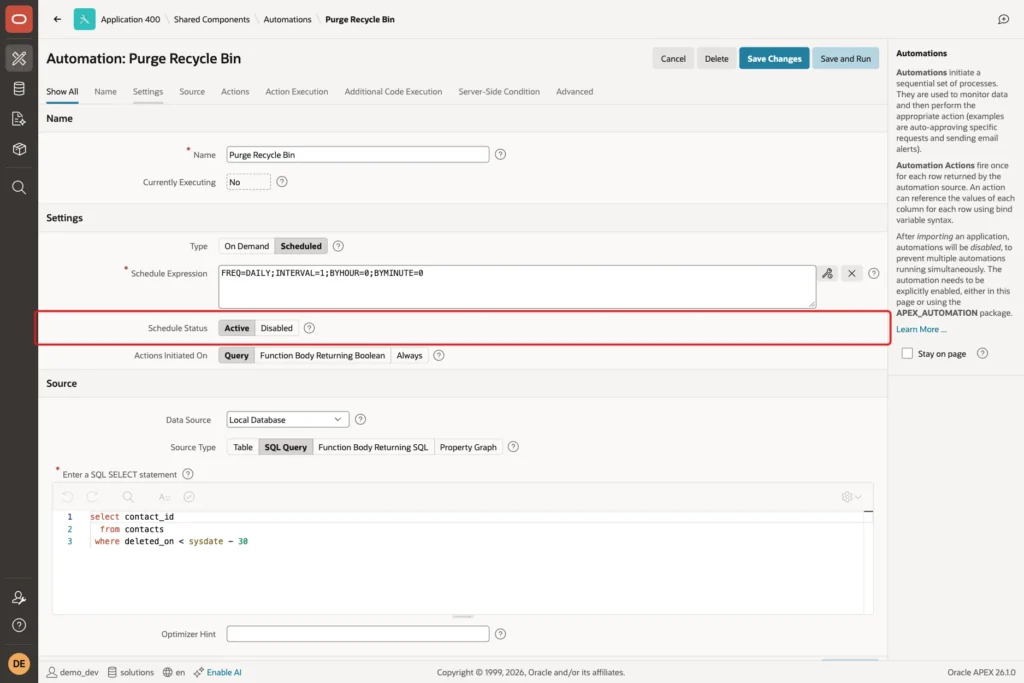The width and height of the screenshot is (1024, 683).
Task: Click Save and Run button
Action: click(846, 58)
